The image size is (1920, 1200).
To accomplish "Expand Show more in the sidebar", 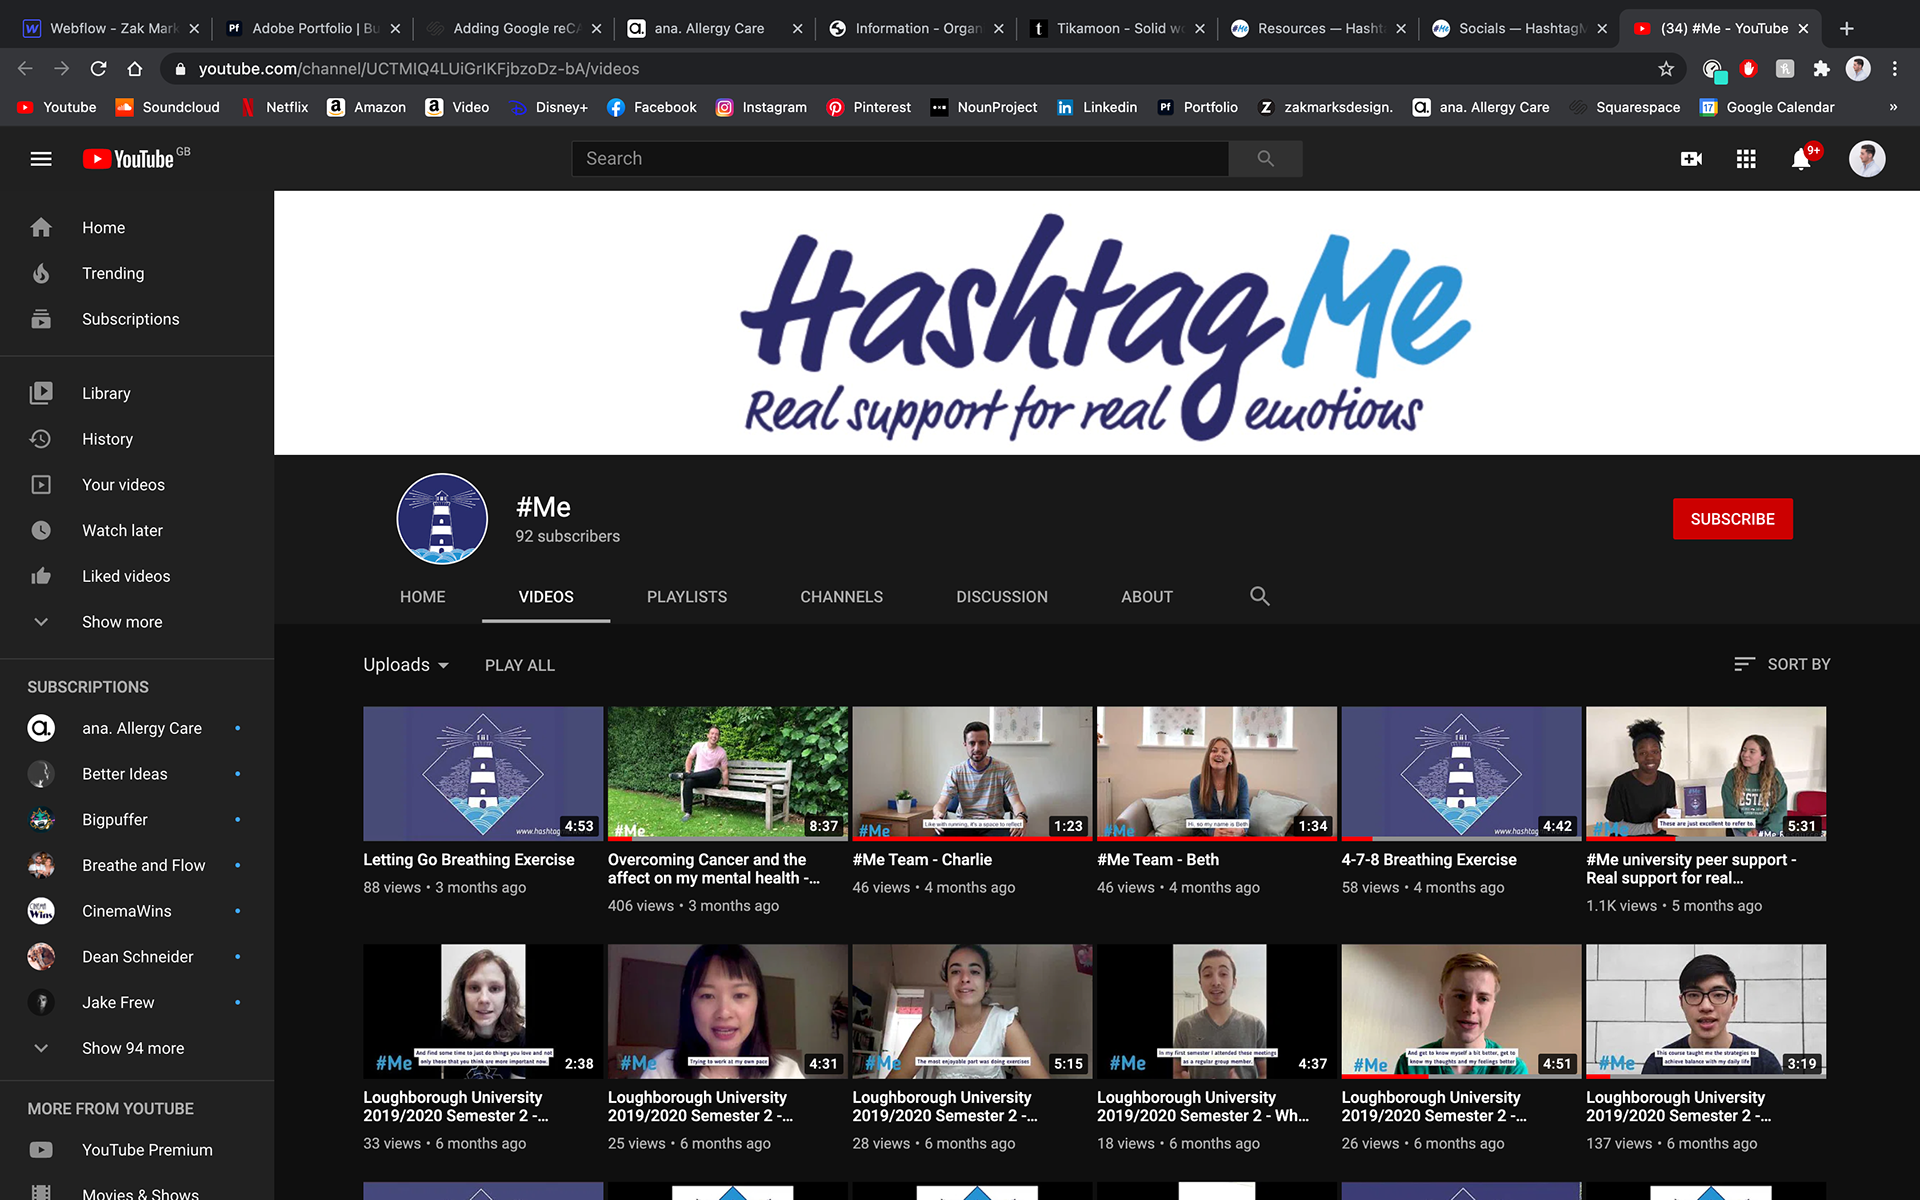I will pyautogui.click(x=137, y=622).
